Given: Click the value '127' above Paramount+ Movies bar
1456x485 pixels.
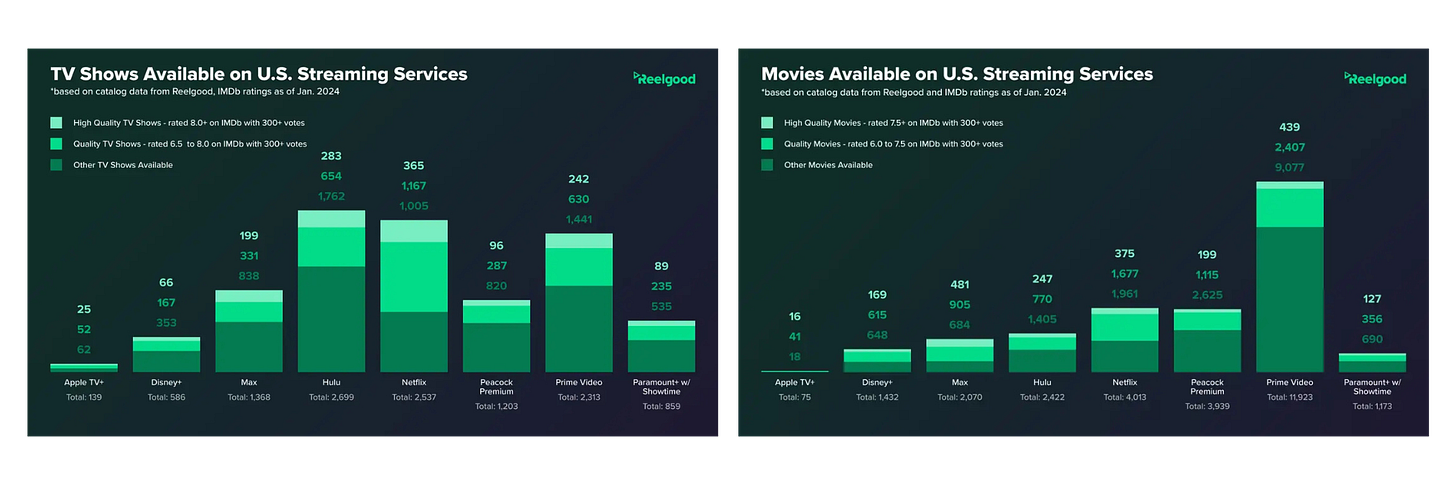Looking at the screenshot, I should click(1371, 298).
